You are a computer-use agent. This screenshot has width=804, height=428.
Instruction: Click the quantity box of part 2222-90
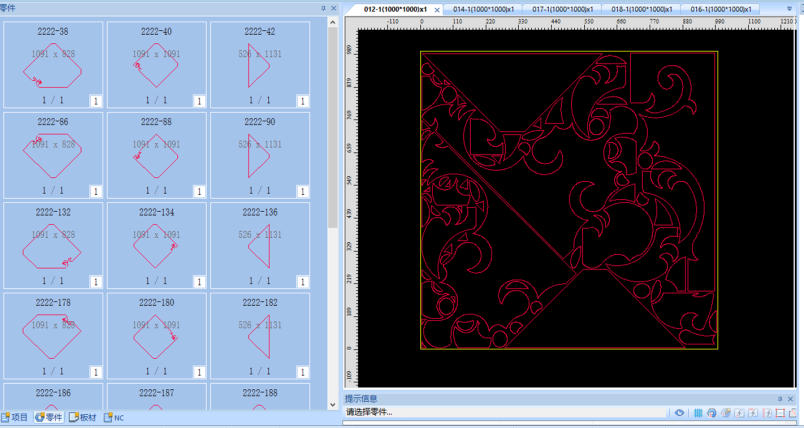click(x=303, y=191)
